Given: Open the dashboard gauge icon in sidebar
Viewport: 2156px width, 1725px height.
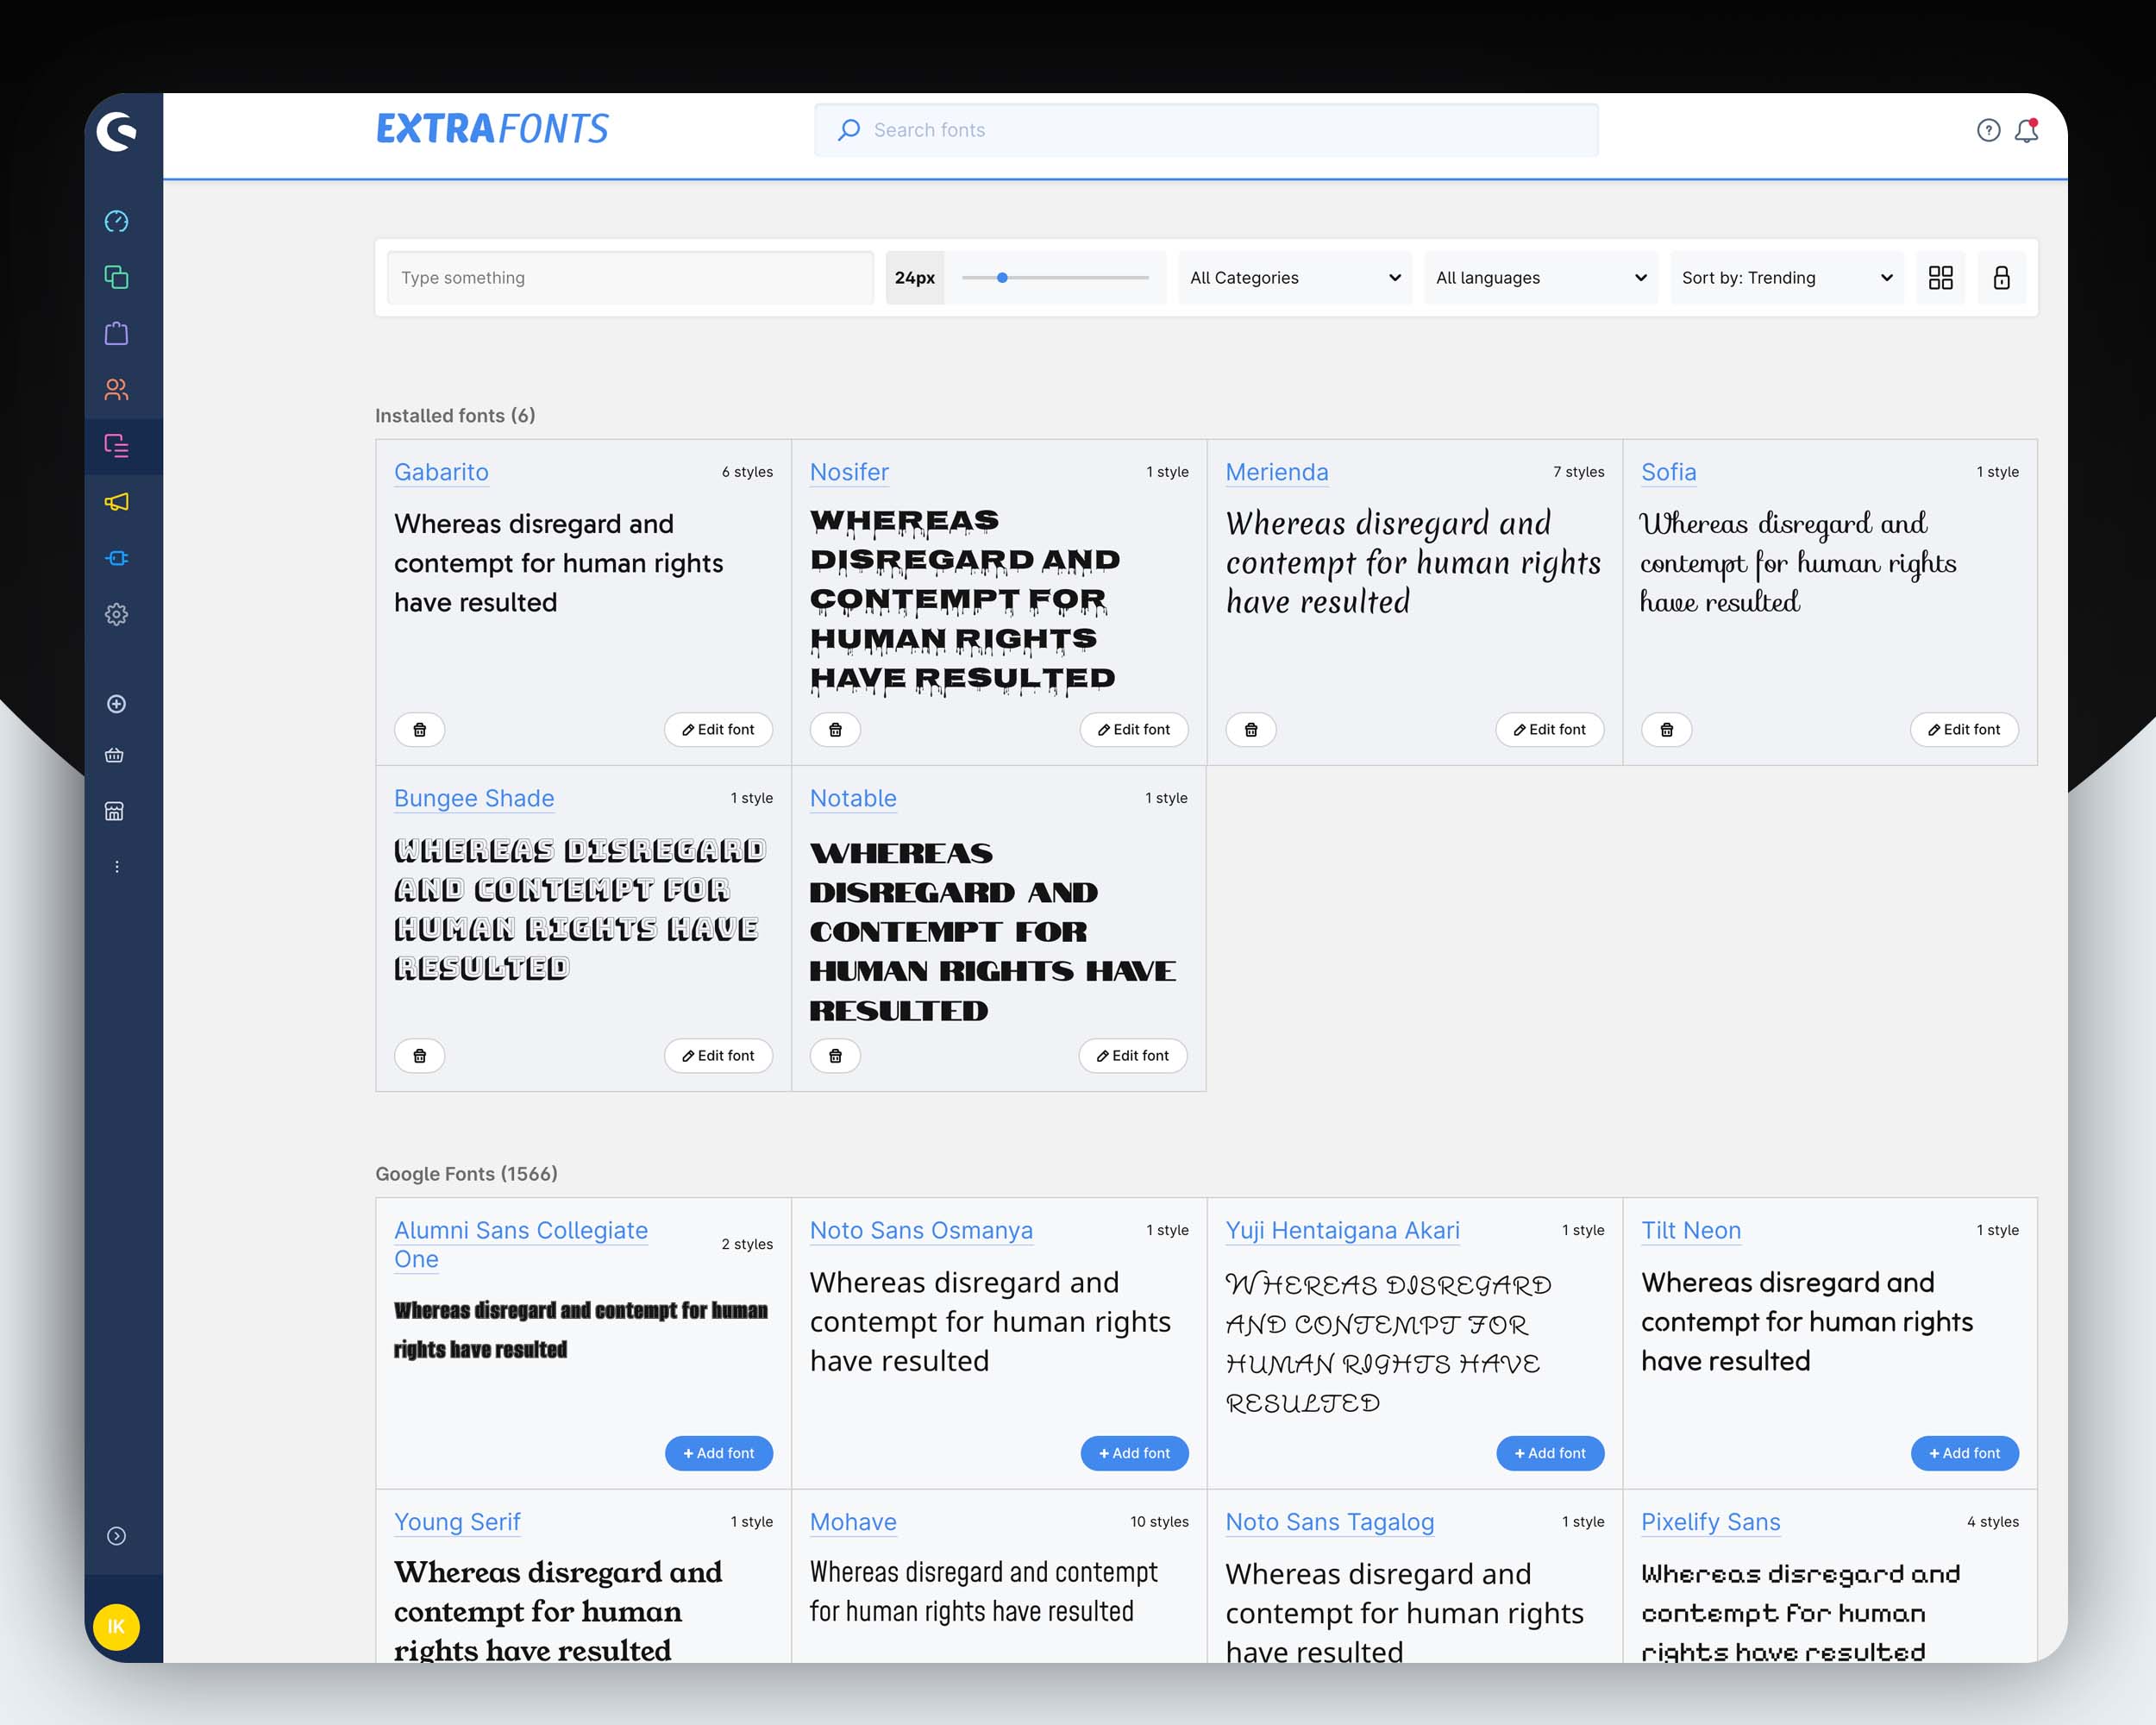Looking at the screenshot, I should 116,221.
